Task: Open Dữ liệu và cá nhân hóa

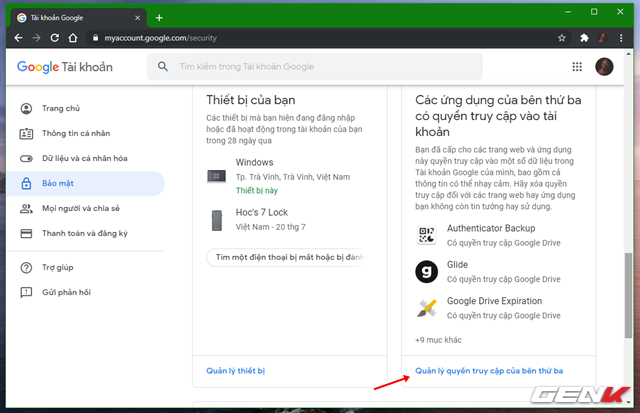Action: pyautogui.click(x=86, y=158)
